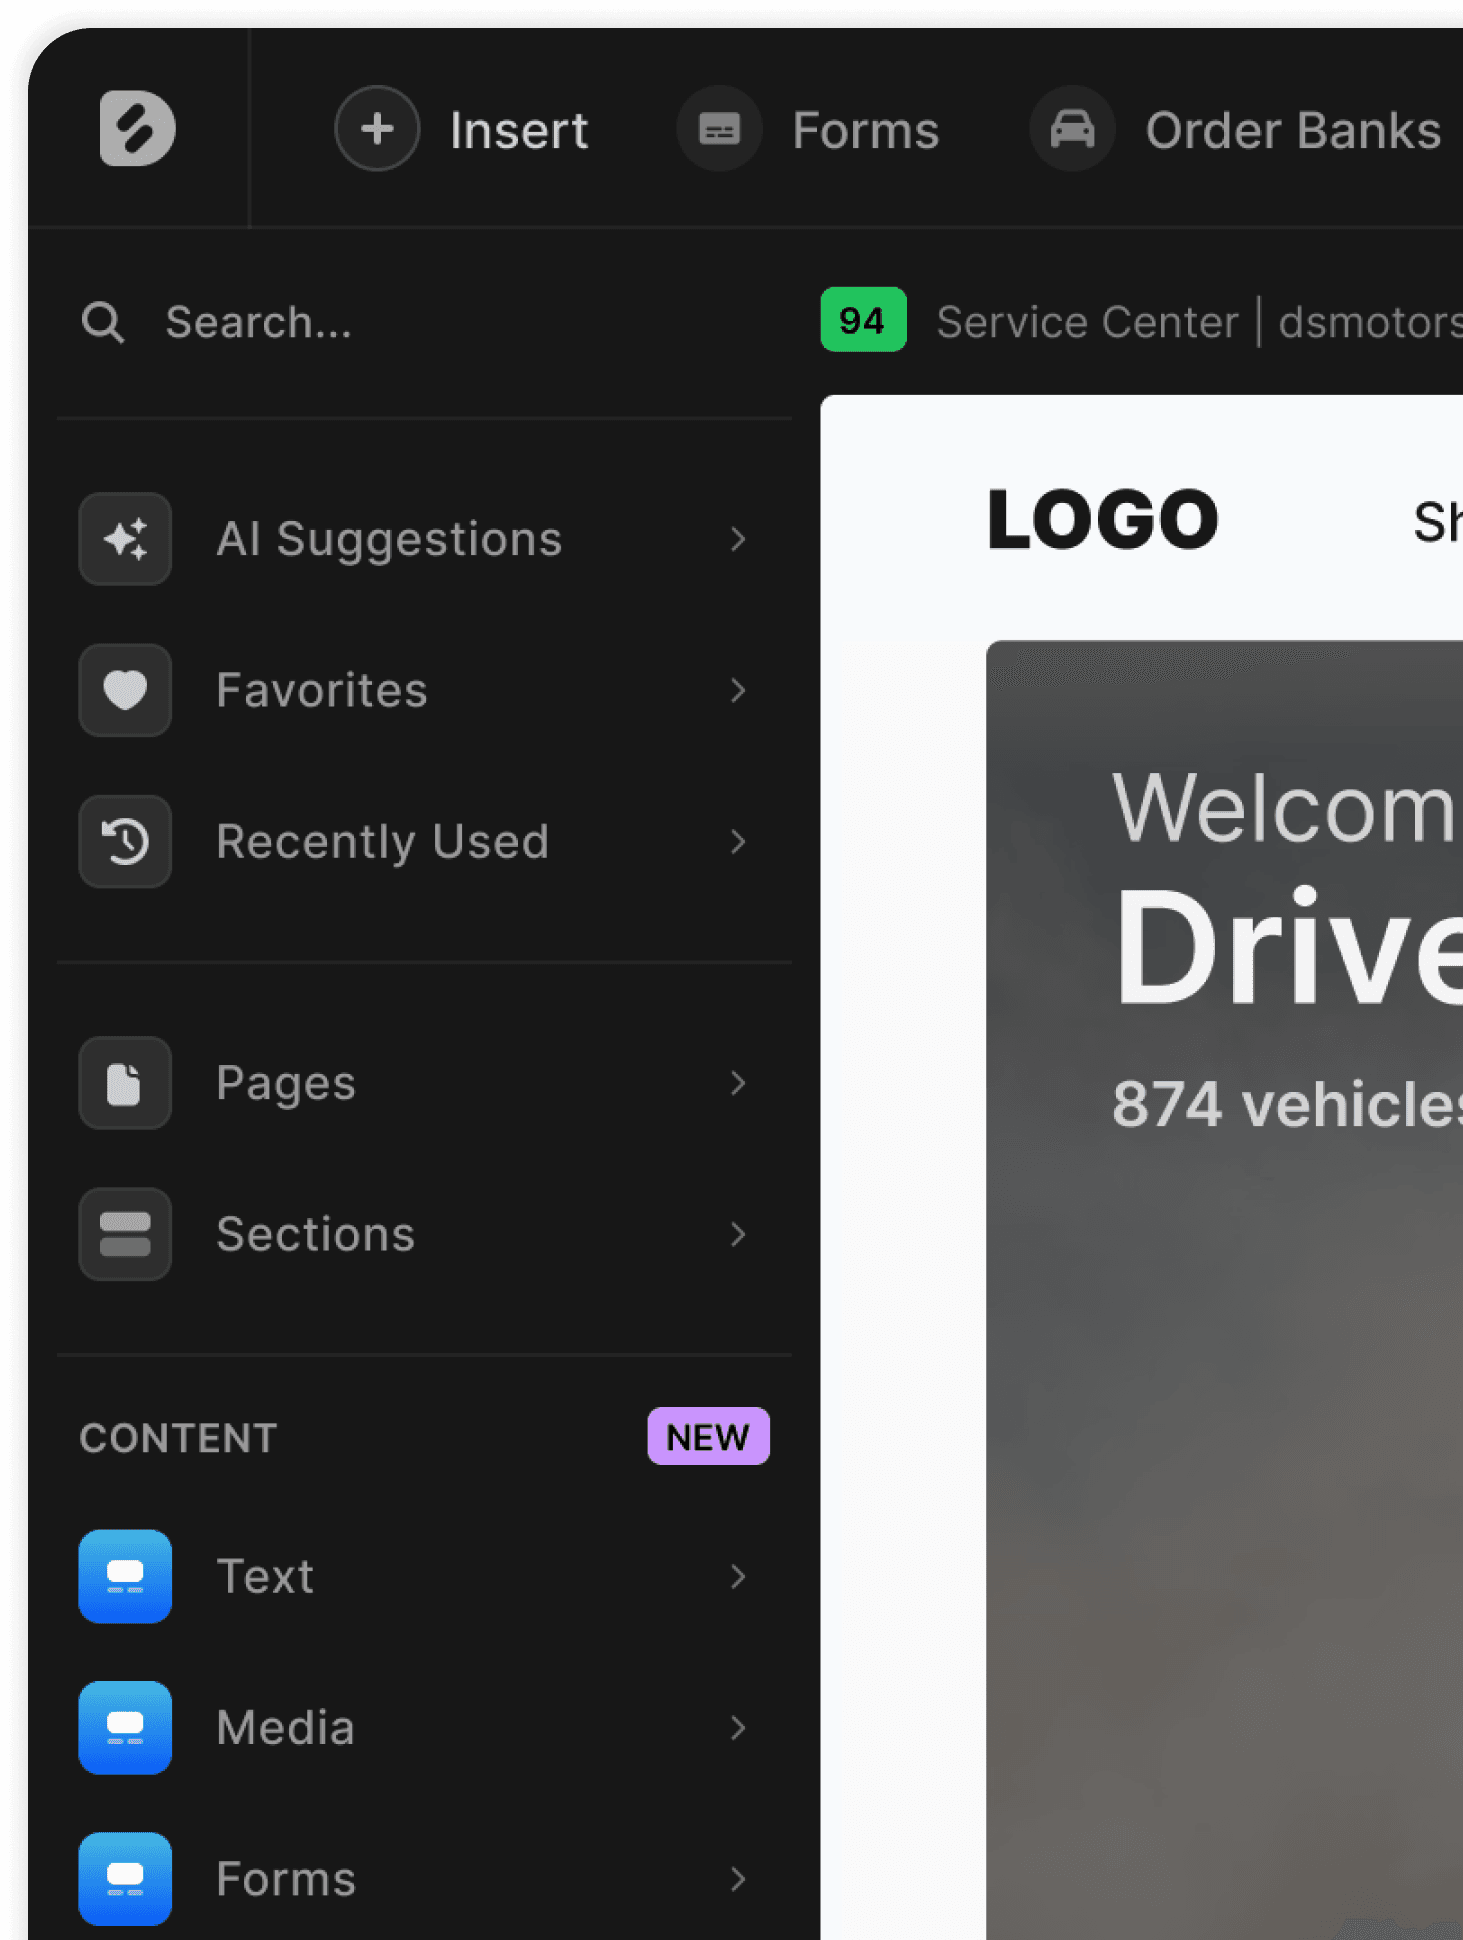Image resolution: width=1463 pixels, height=1940 pixels.
Task: Click the Recently Used history icon
Action: coord(125,842)
